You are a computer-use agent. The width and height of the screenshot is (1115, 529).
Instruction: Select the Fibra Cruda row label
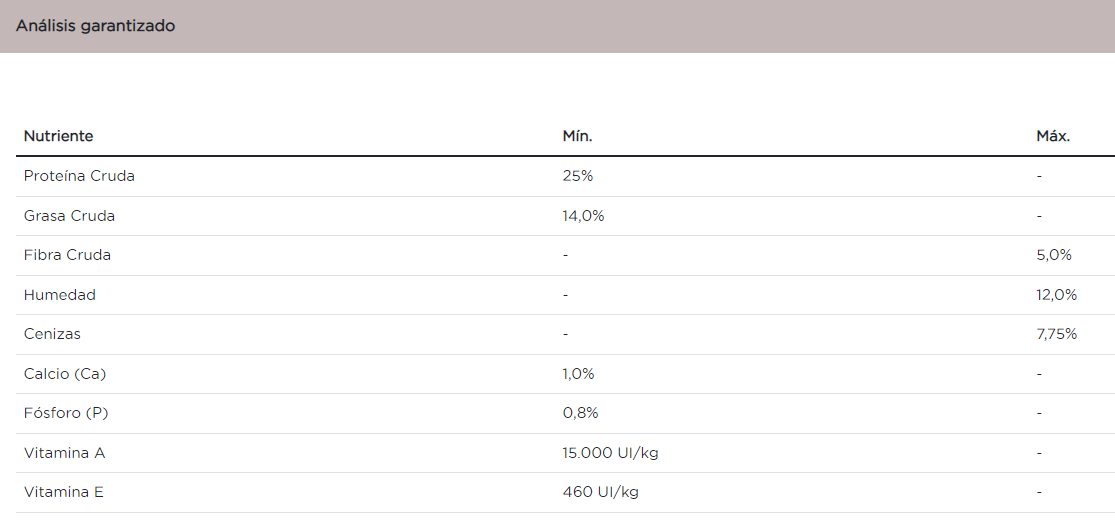pyautogui.click(x=67, y=255)
